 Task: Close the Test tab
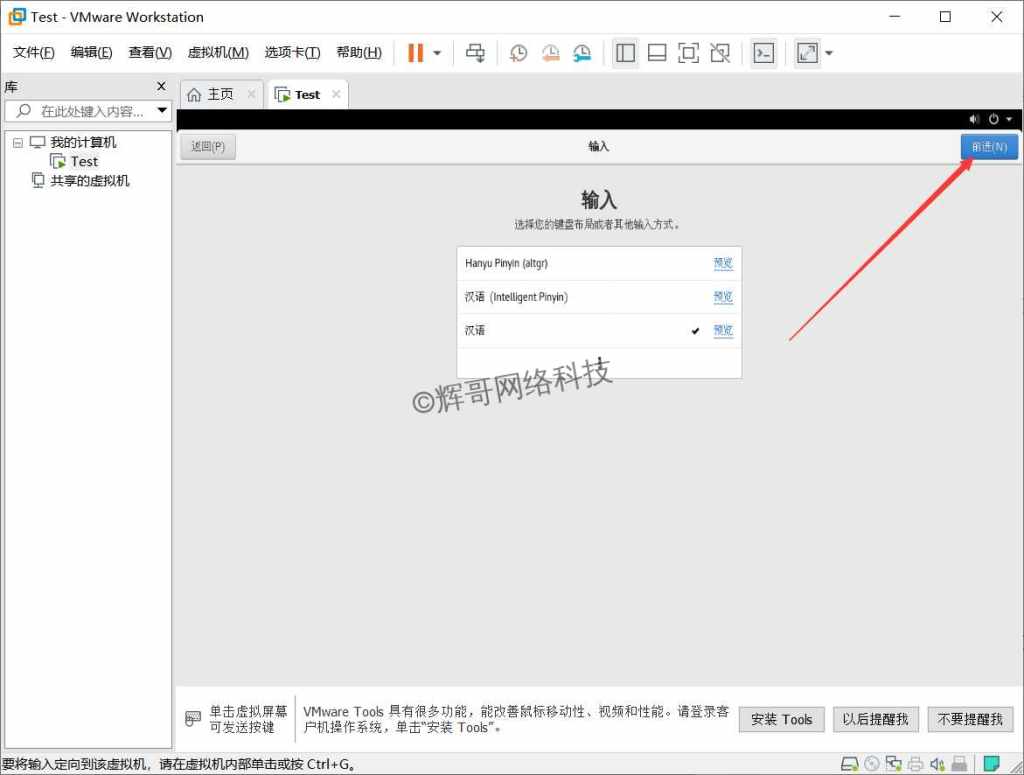[x=336, y=94]
